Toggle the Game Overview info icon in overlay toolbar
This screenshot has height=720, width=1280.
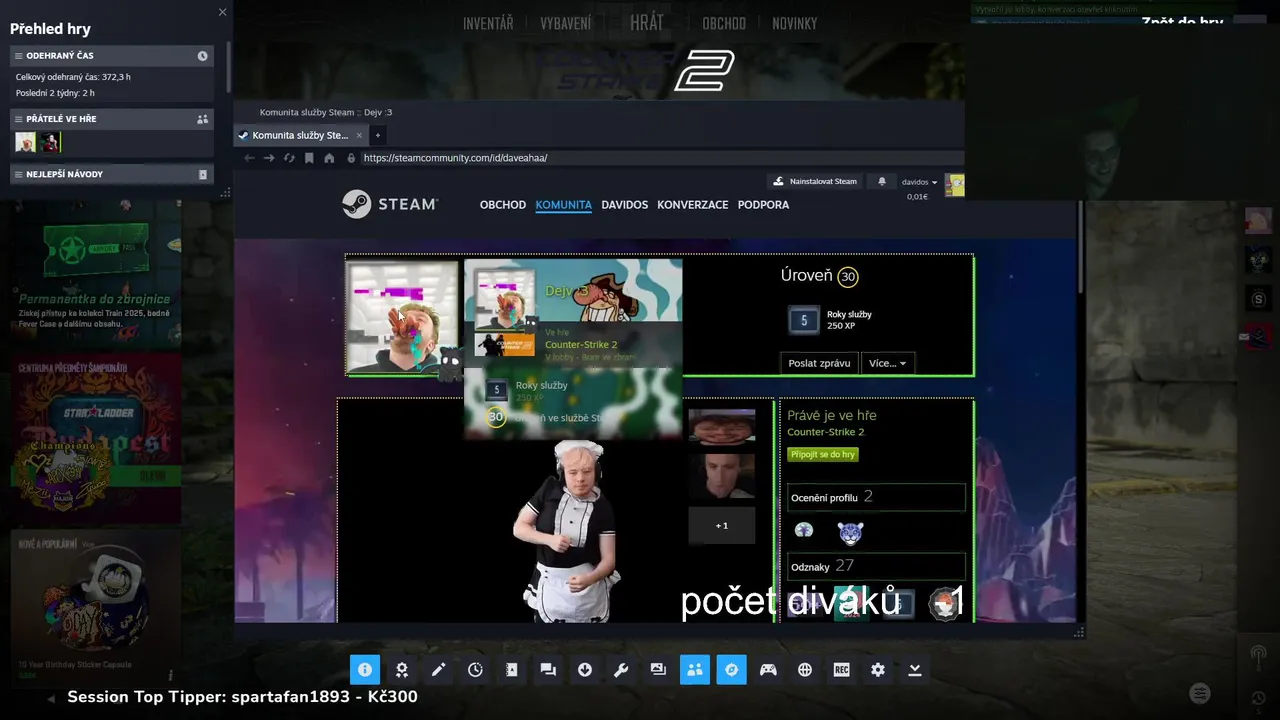tap(365, 670)
